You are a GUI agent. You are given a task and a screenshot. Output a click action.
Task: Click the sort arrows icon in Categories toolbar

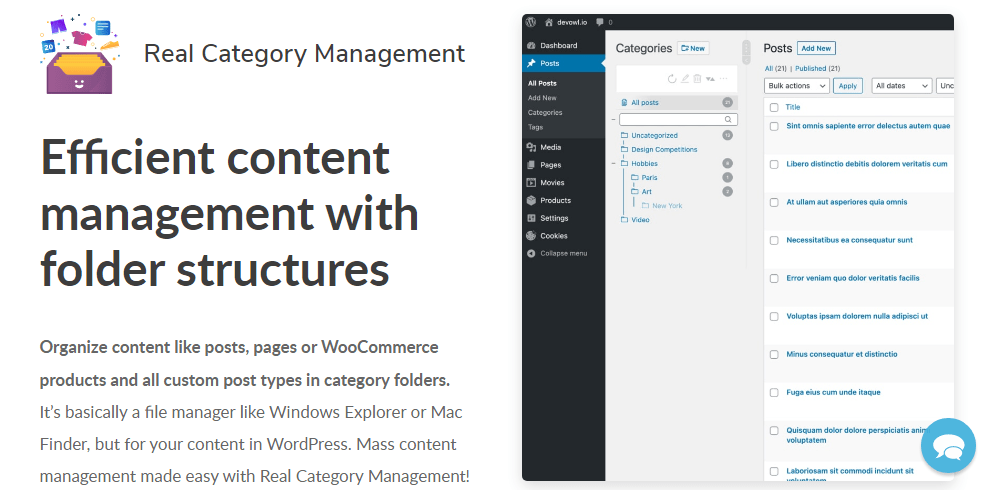[710, 79]
